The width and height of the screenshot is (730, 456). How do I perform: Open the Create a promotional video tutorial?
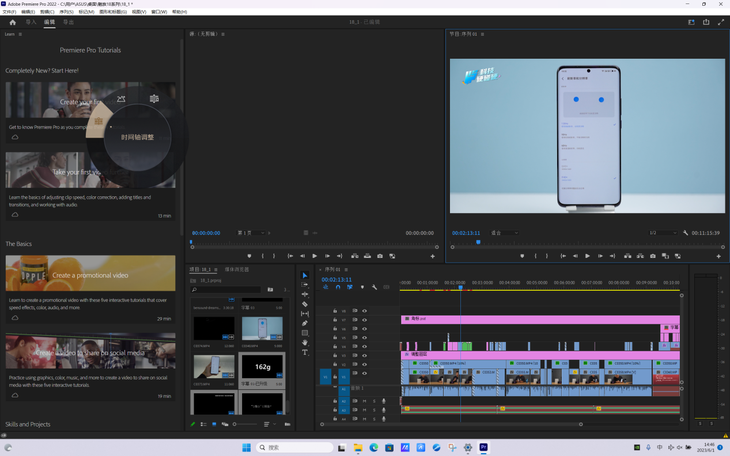(x=90, y=273)
